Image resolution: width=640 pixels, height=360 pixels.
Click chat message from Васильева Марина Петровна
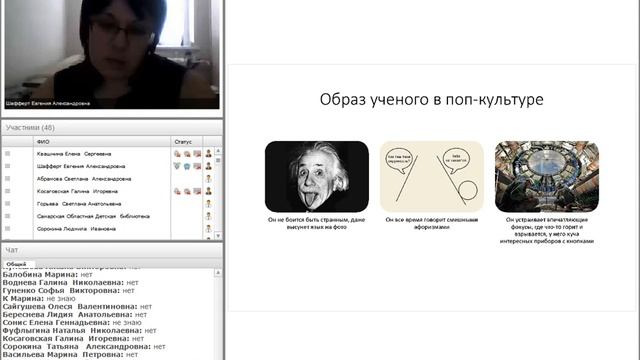[x=70, y=355]
